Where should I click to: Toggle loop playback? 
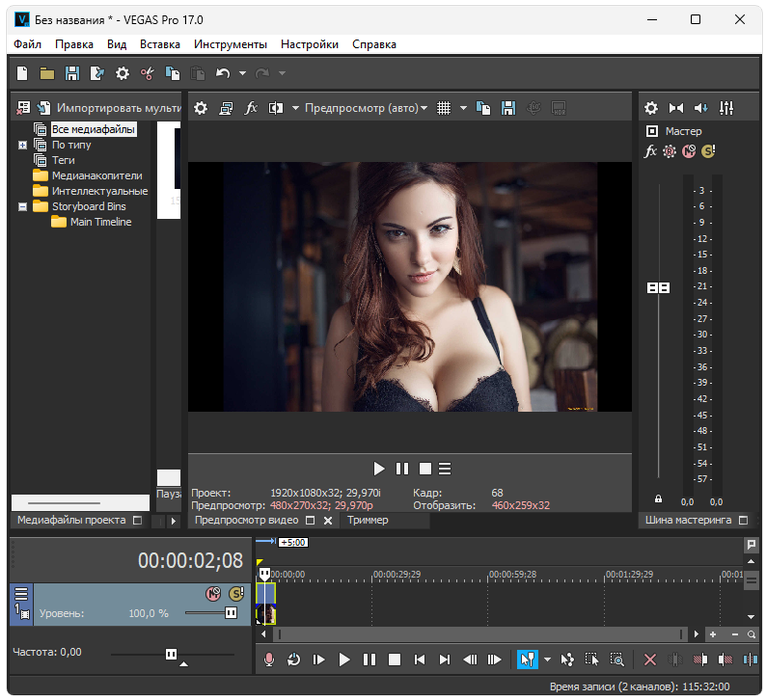coord(294,660)
